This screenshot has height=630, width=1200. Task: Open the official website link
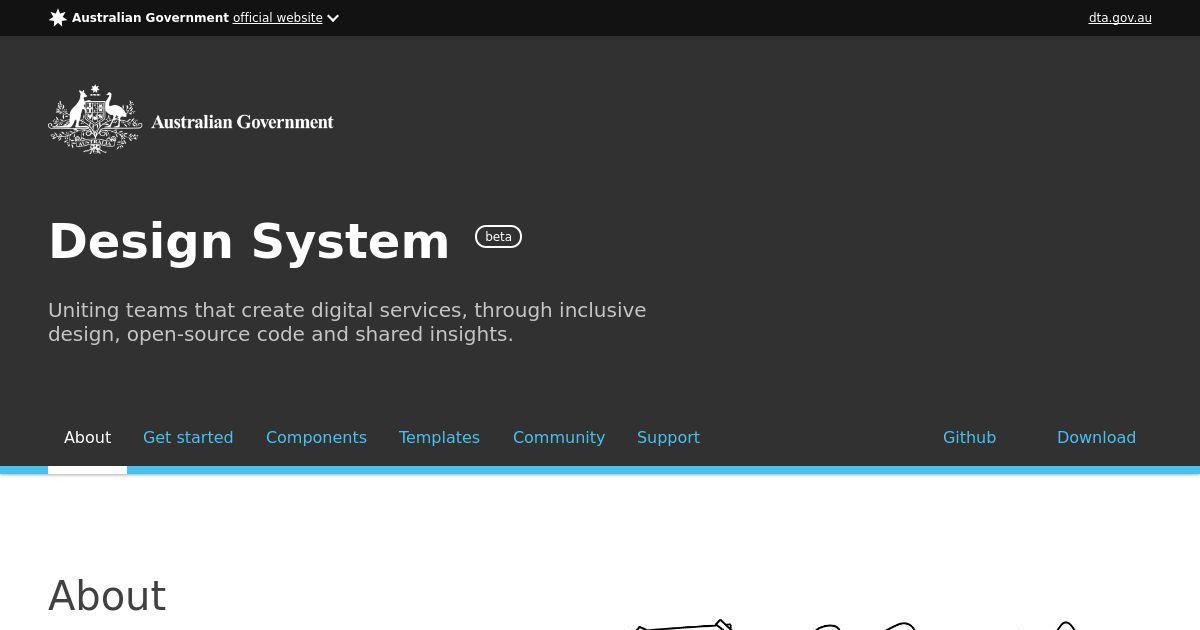tap(278, 18)
